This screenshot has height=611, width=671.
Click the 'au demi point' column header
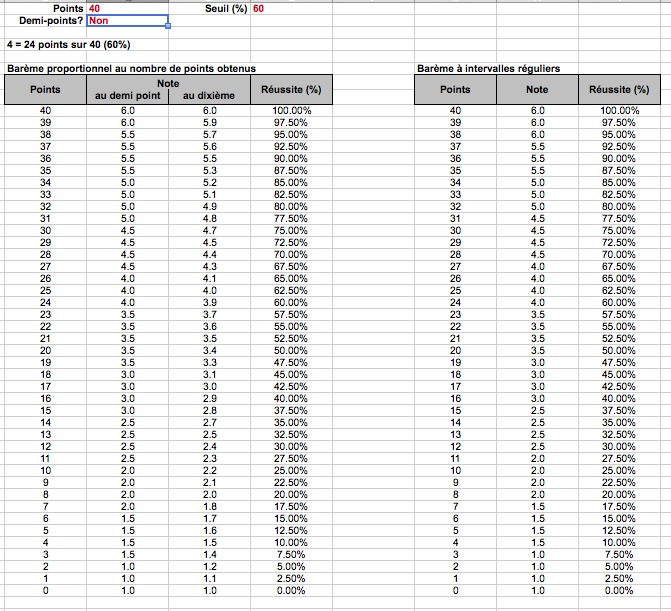(127, 96)
